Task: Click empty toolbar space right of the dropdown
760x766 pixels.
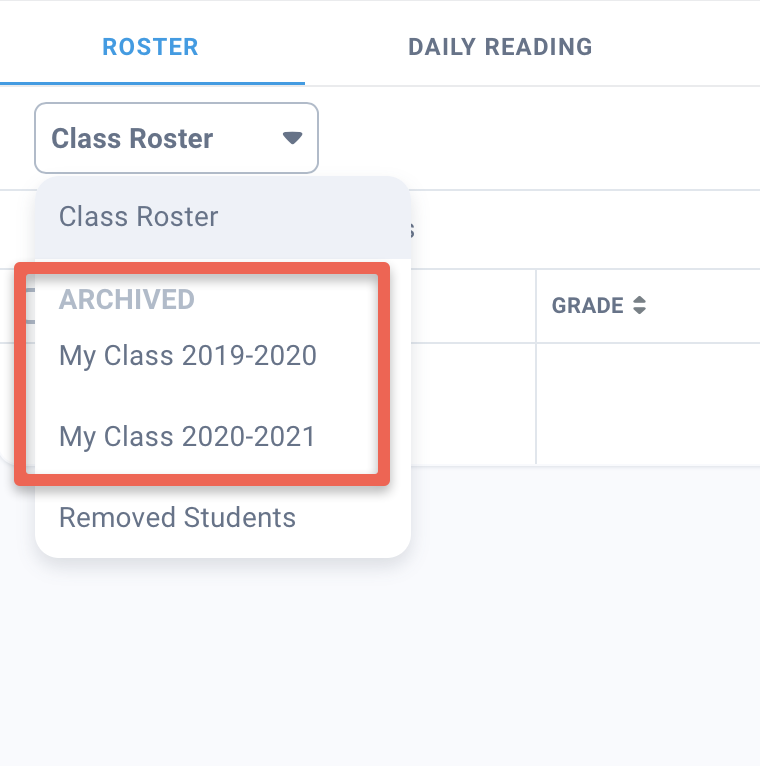Action: pos(540,138)
